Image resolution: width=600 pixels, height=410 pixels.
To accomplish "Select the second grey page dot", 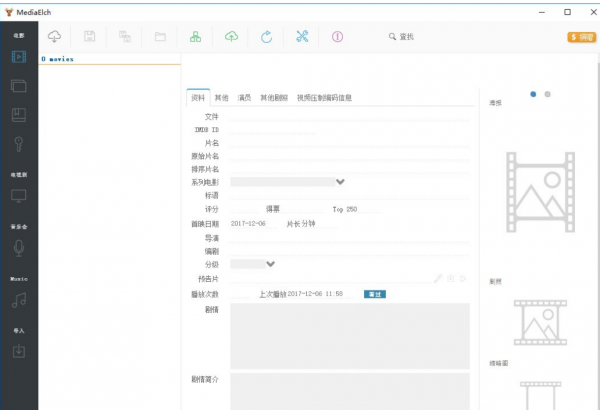I will (547, 94).
